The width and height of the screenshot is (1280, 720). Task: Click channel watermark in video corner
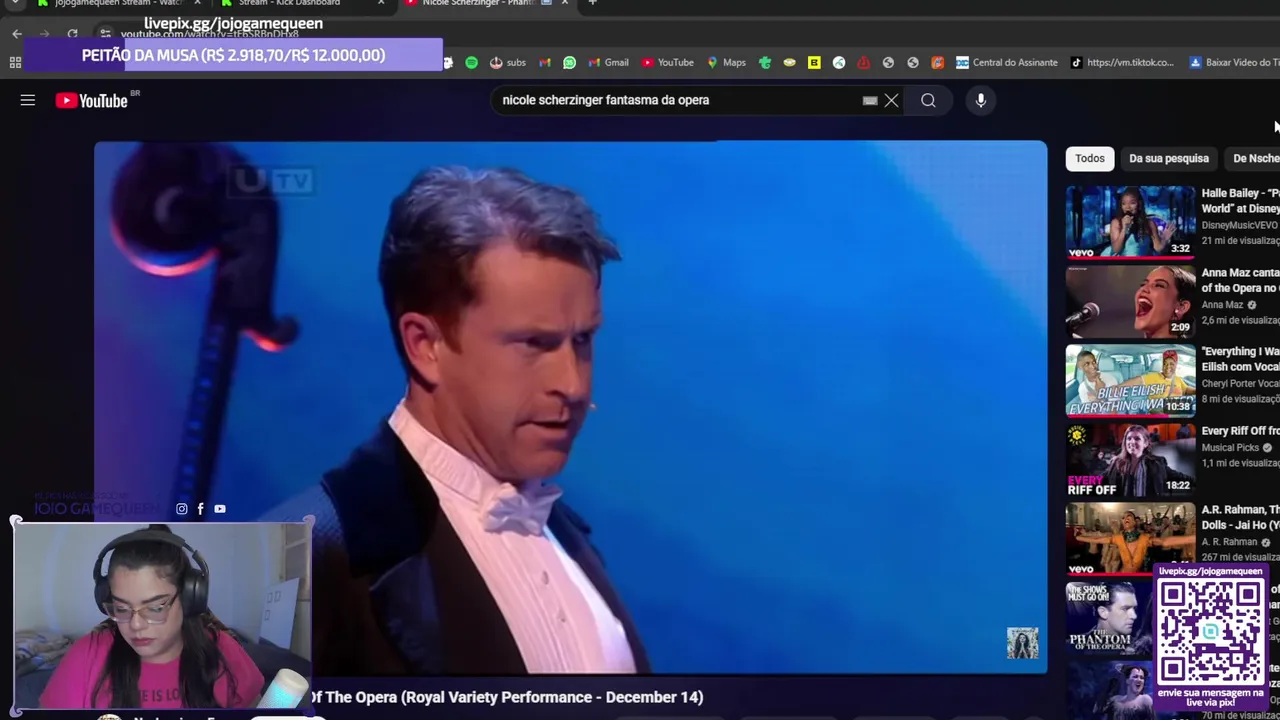pos(1022,643)
